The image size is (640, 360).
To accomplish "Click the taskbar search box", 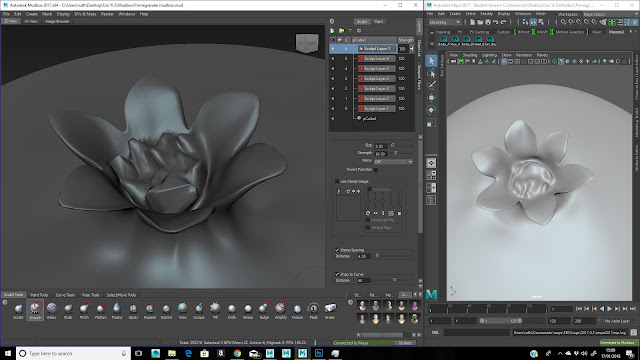I will point(73,353).
